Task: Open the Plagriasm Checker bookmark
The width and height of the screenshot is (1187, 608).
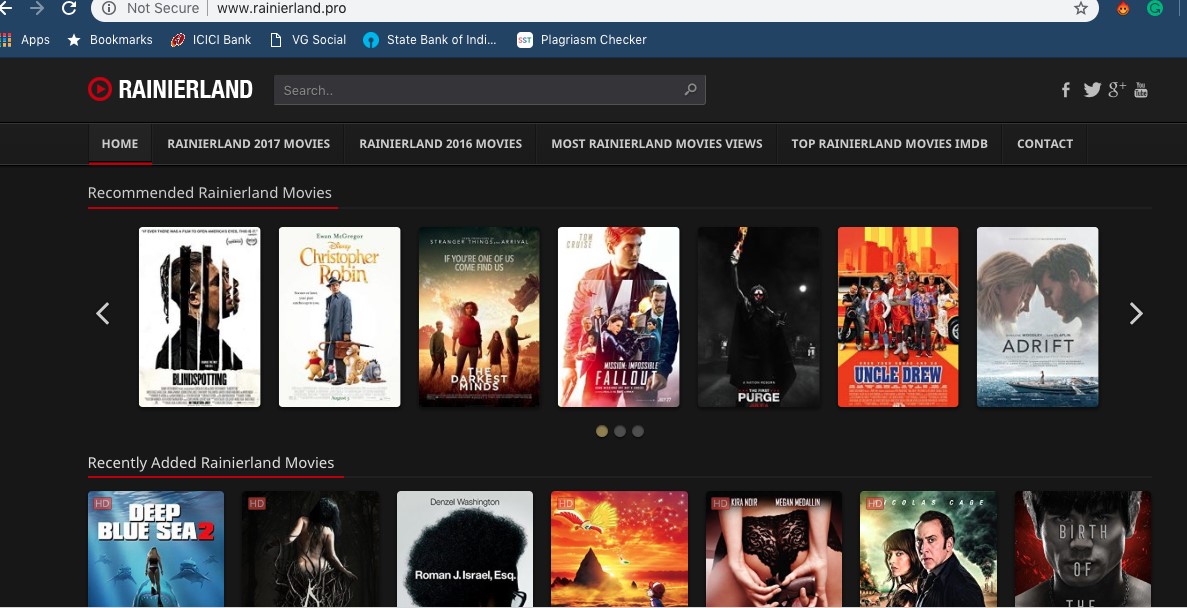Action: (582, 40)
